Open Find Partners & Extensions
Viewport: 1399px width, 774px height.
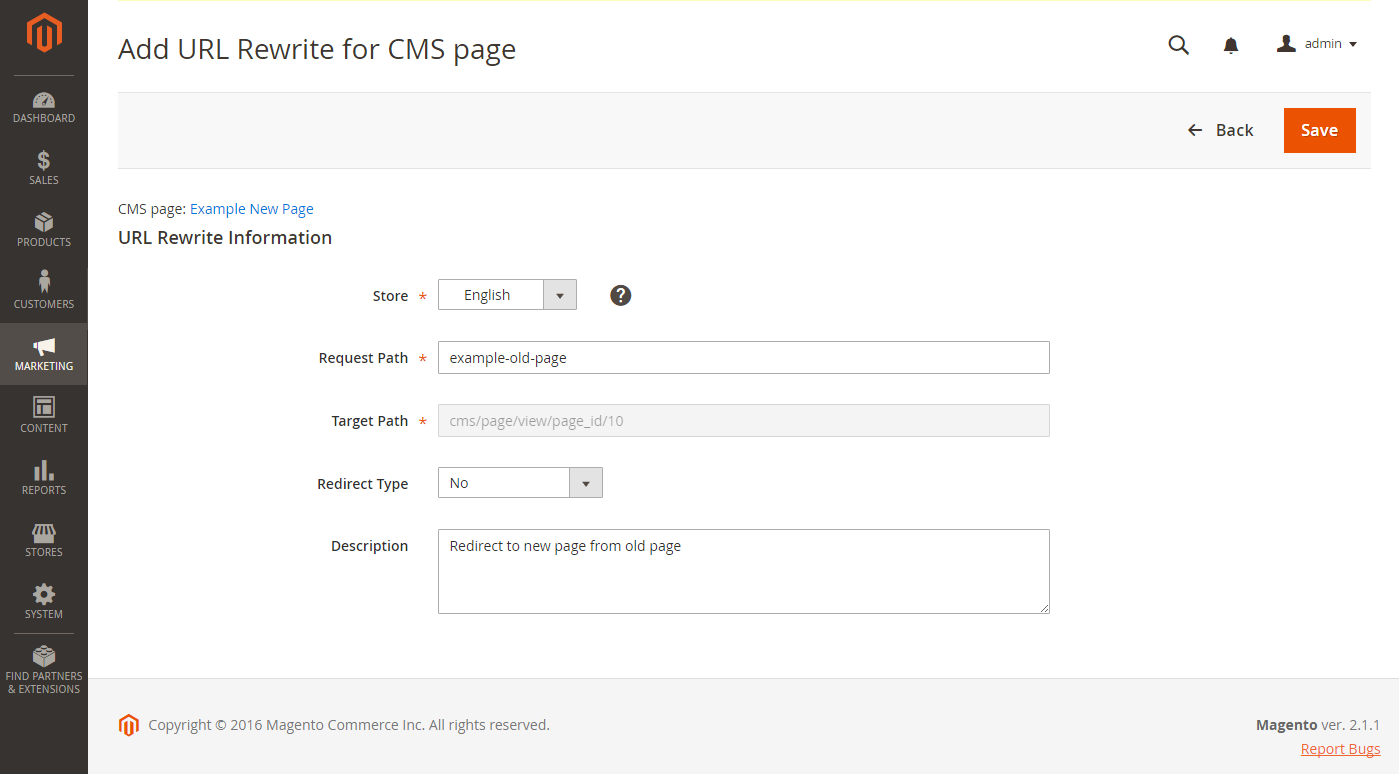point(44,670)
